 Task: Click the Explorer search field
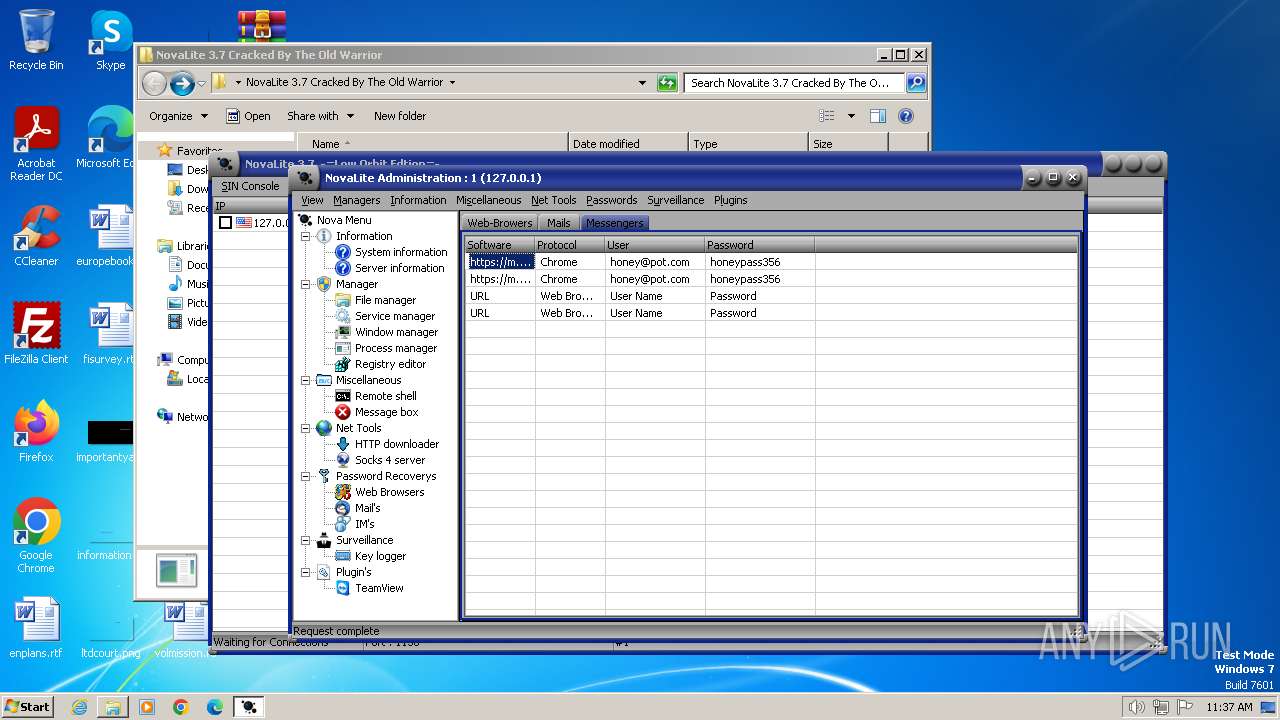pos(794,83)
